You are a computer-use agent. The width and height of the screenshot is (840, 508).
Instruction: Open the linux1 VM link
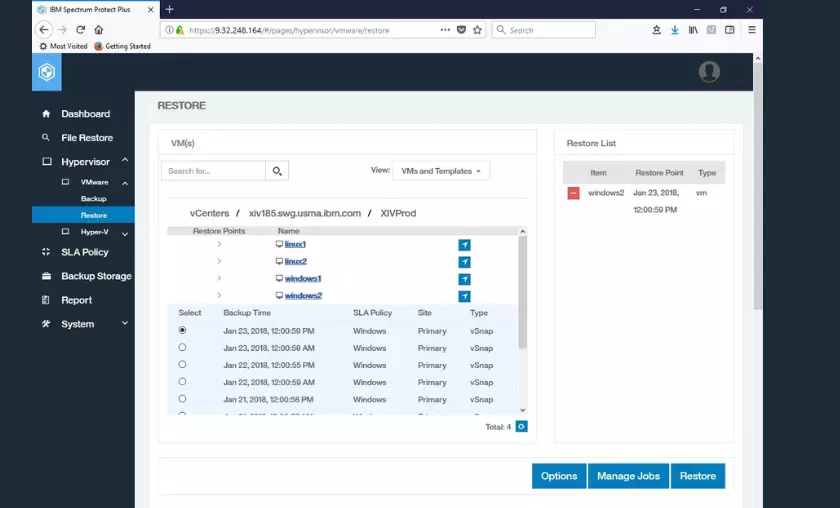[295, 244]
